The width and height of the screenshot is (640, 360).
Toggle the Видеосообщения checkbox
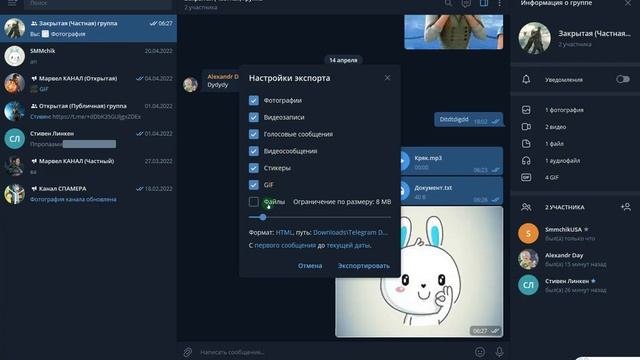[x=253, y=151]
